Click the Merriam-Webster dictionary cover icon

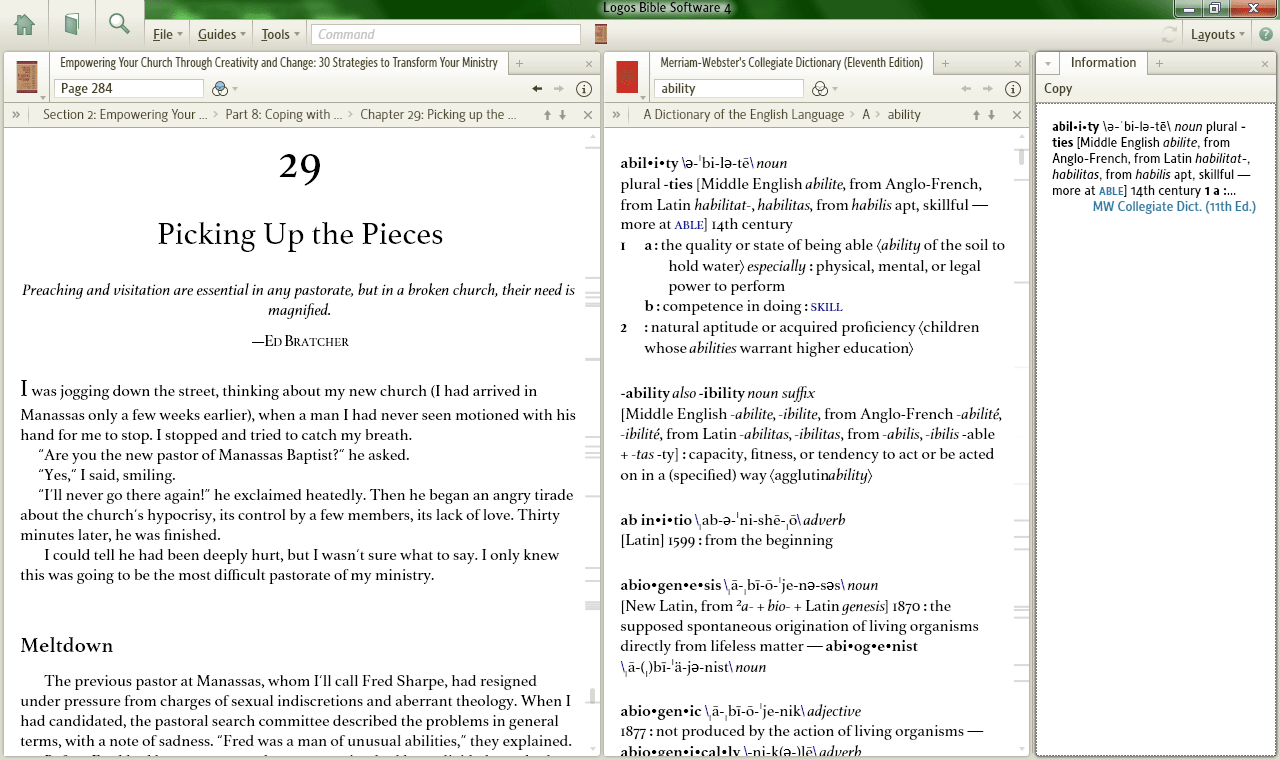tap(627, 76)
